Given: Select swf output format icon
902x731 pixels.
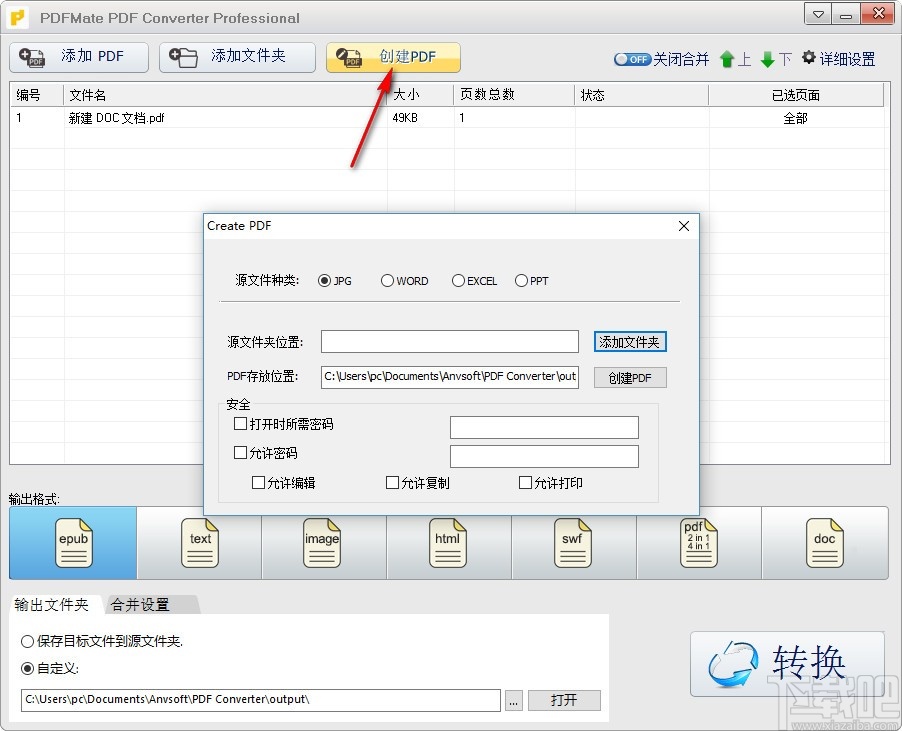Looking at the screenshot, I should [572, 543].
